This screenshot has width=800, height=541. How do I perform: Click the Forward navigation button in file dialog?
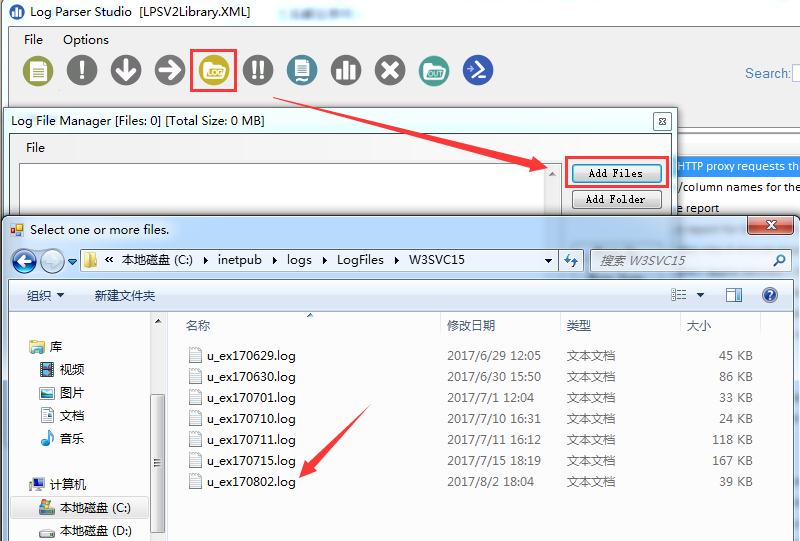coord(52,261)
